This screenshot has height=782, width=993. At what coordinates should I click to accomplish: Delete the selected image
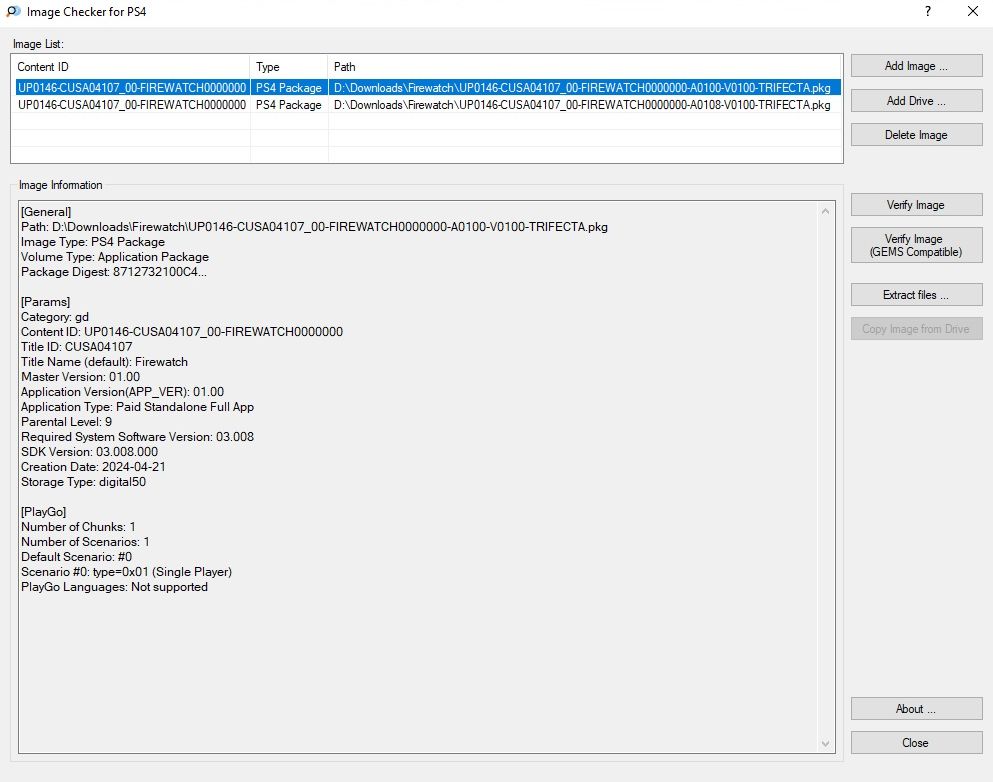pyautogui.click(x=916, y=135)
